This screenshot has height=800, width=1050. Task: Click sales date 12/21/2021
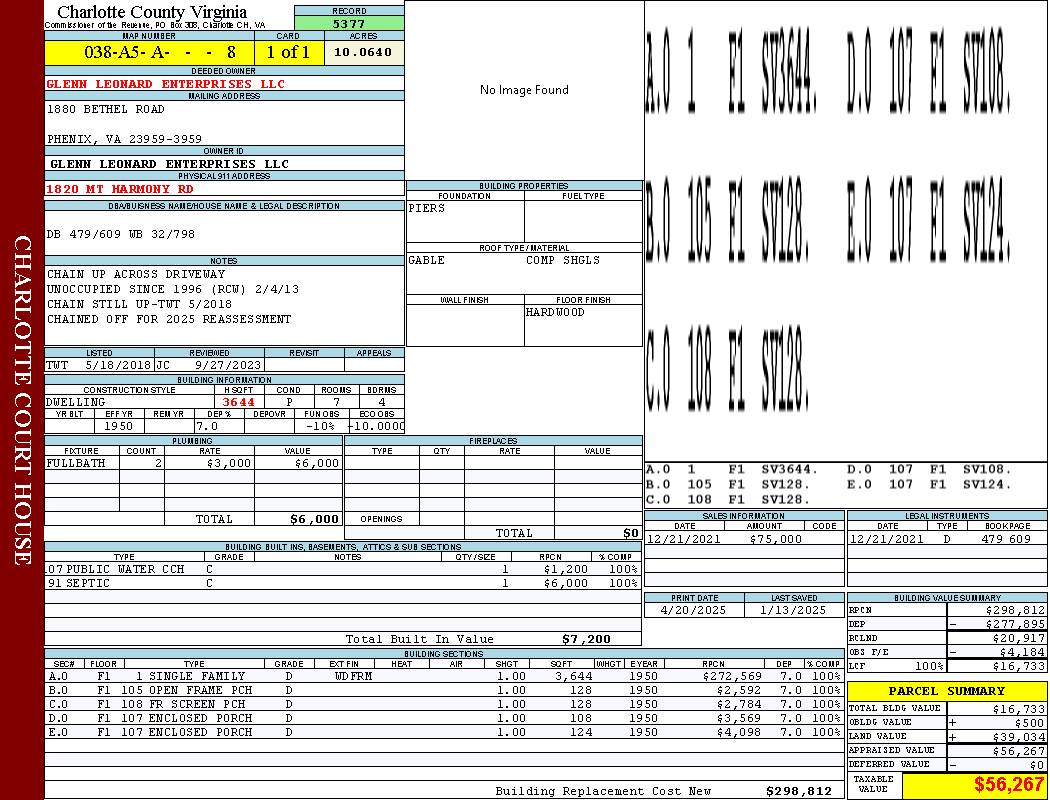coord(684,539)
